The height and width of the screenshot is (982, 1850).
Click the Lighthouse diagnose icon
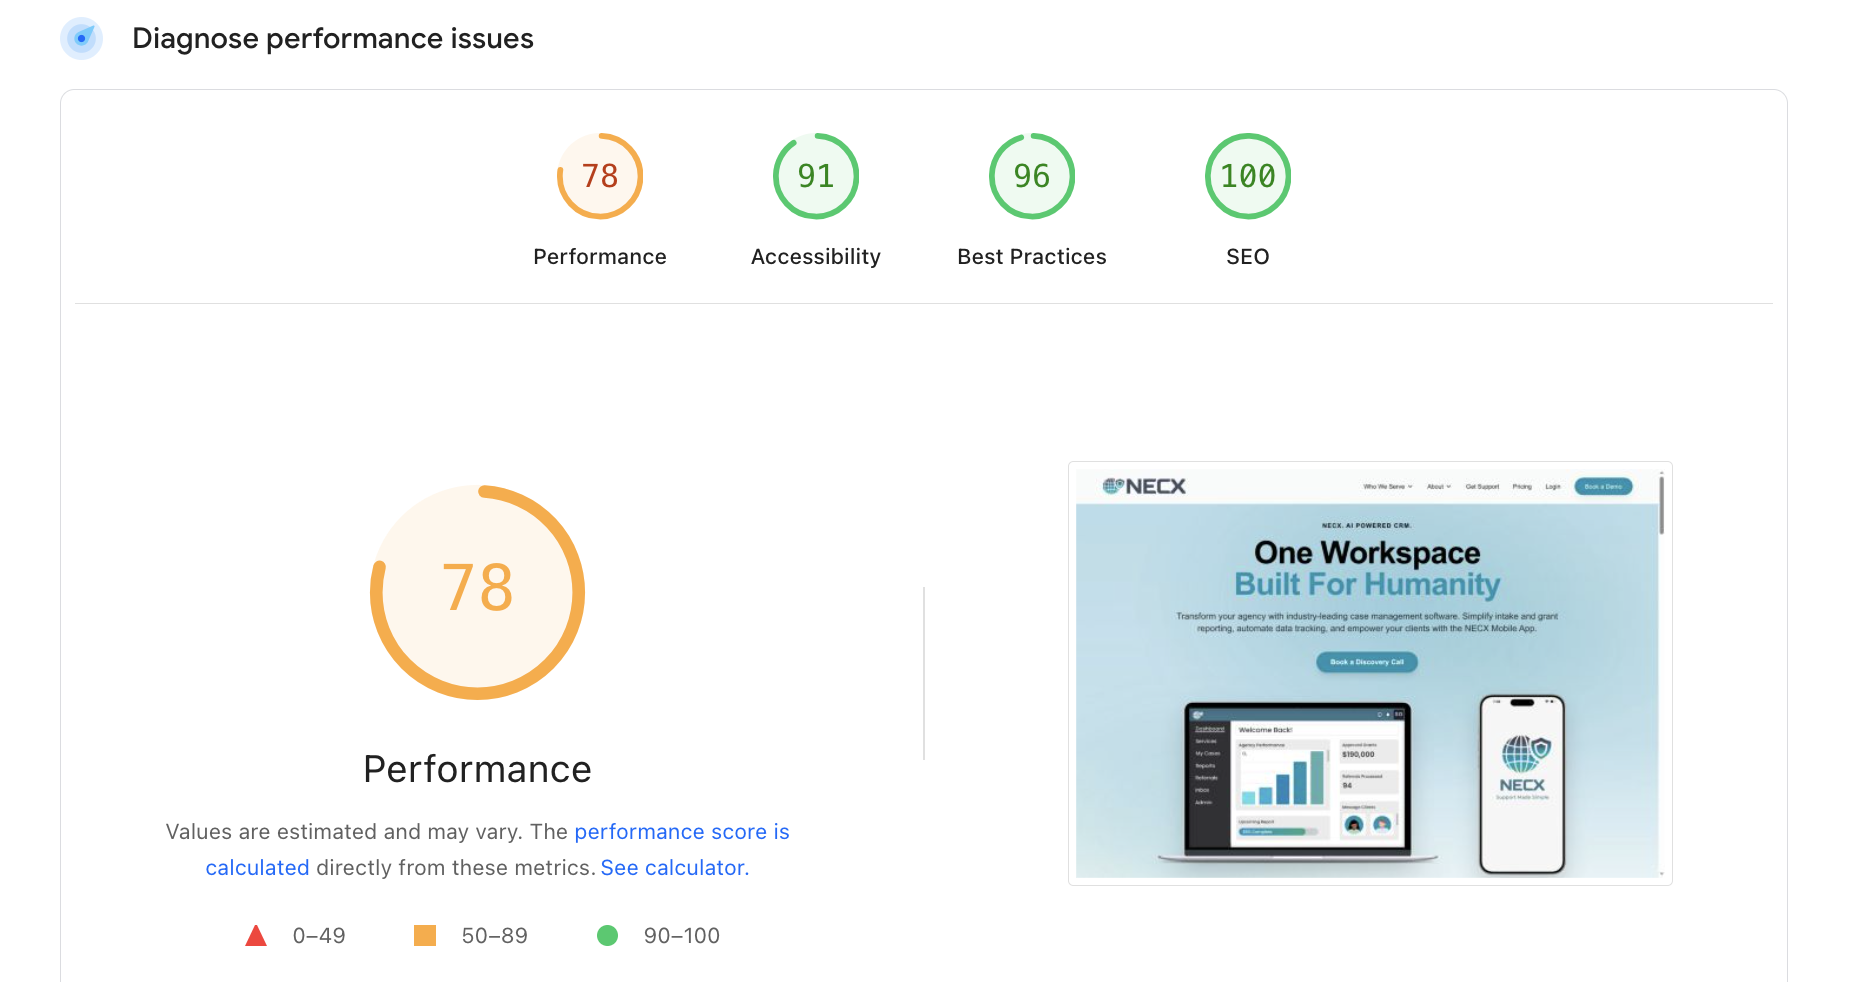[81, 38]
